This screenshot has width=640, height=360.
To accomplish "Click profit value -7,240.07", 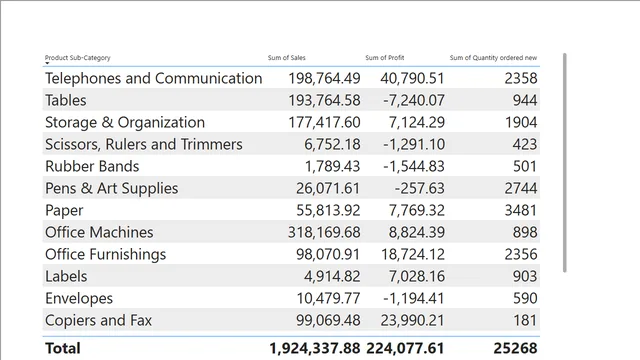I will (x=414, y=100).
